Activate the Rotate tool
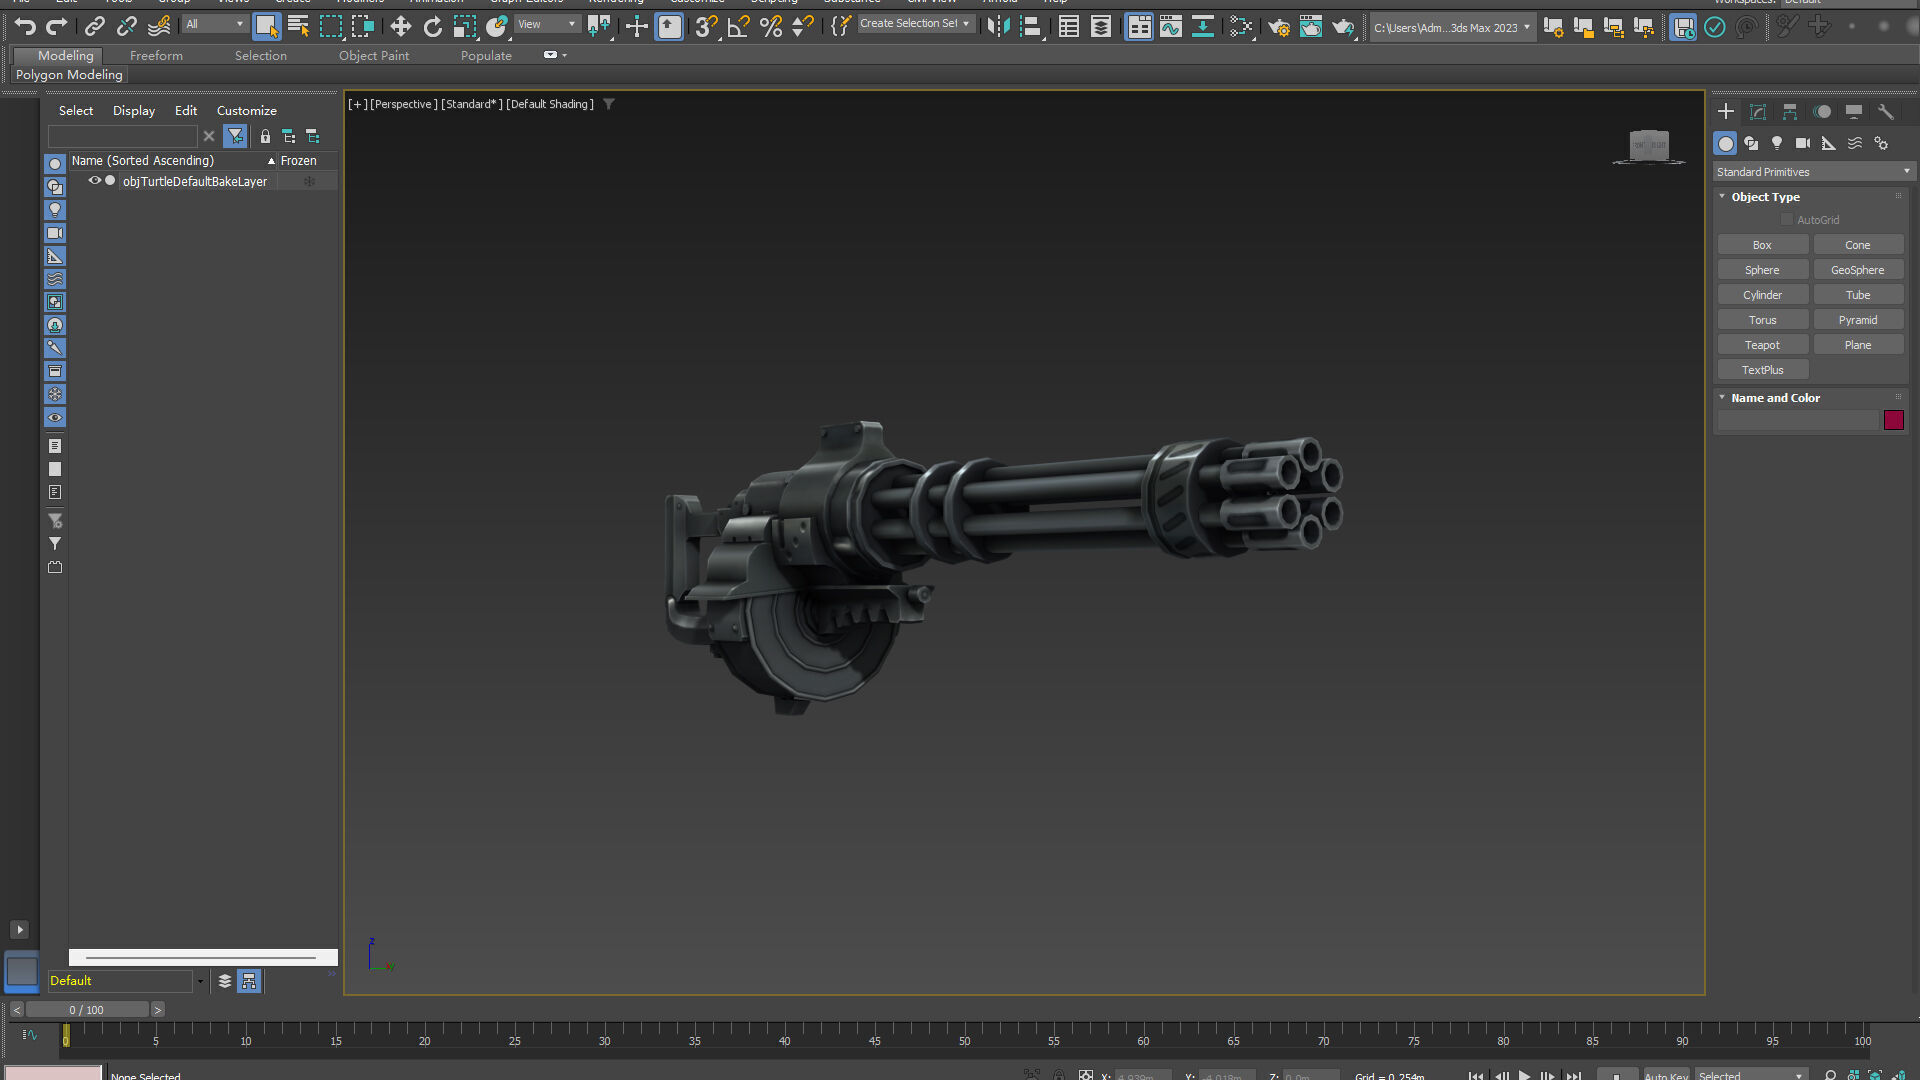Screen dimensions: 1920x1080 point(432,27)
